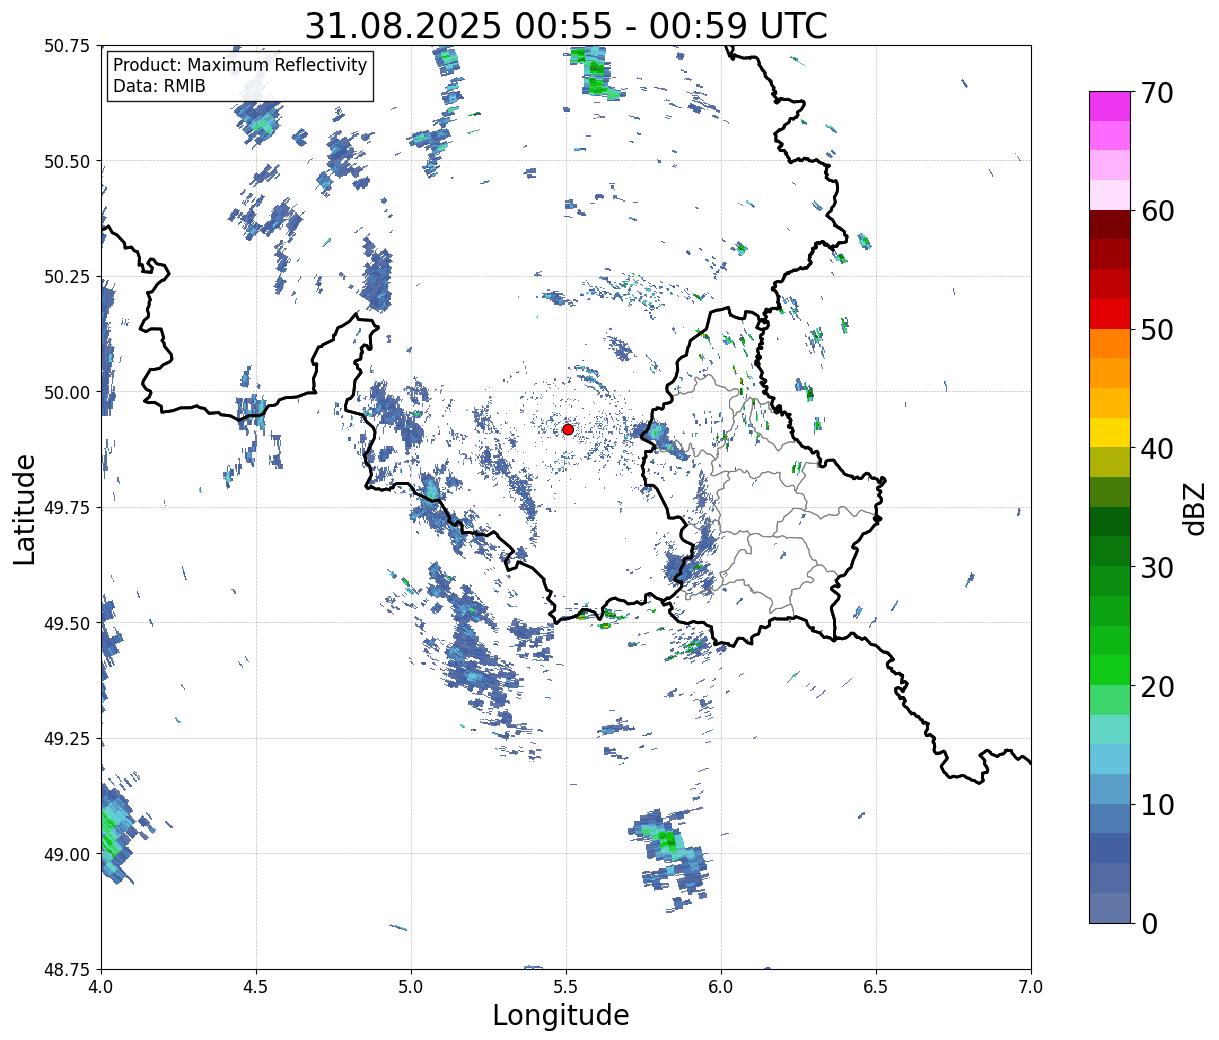The height and width of the screenshot is (1040, 1219).
Task: Click the bottom slate-blue colorbar segment above 0
Action: point(1110,907)
